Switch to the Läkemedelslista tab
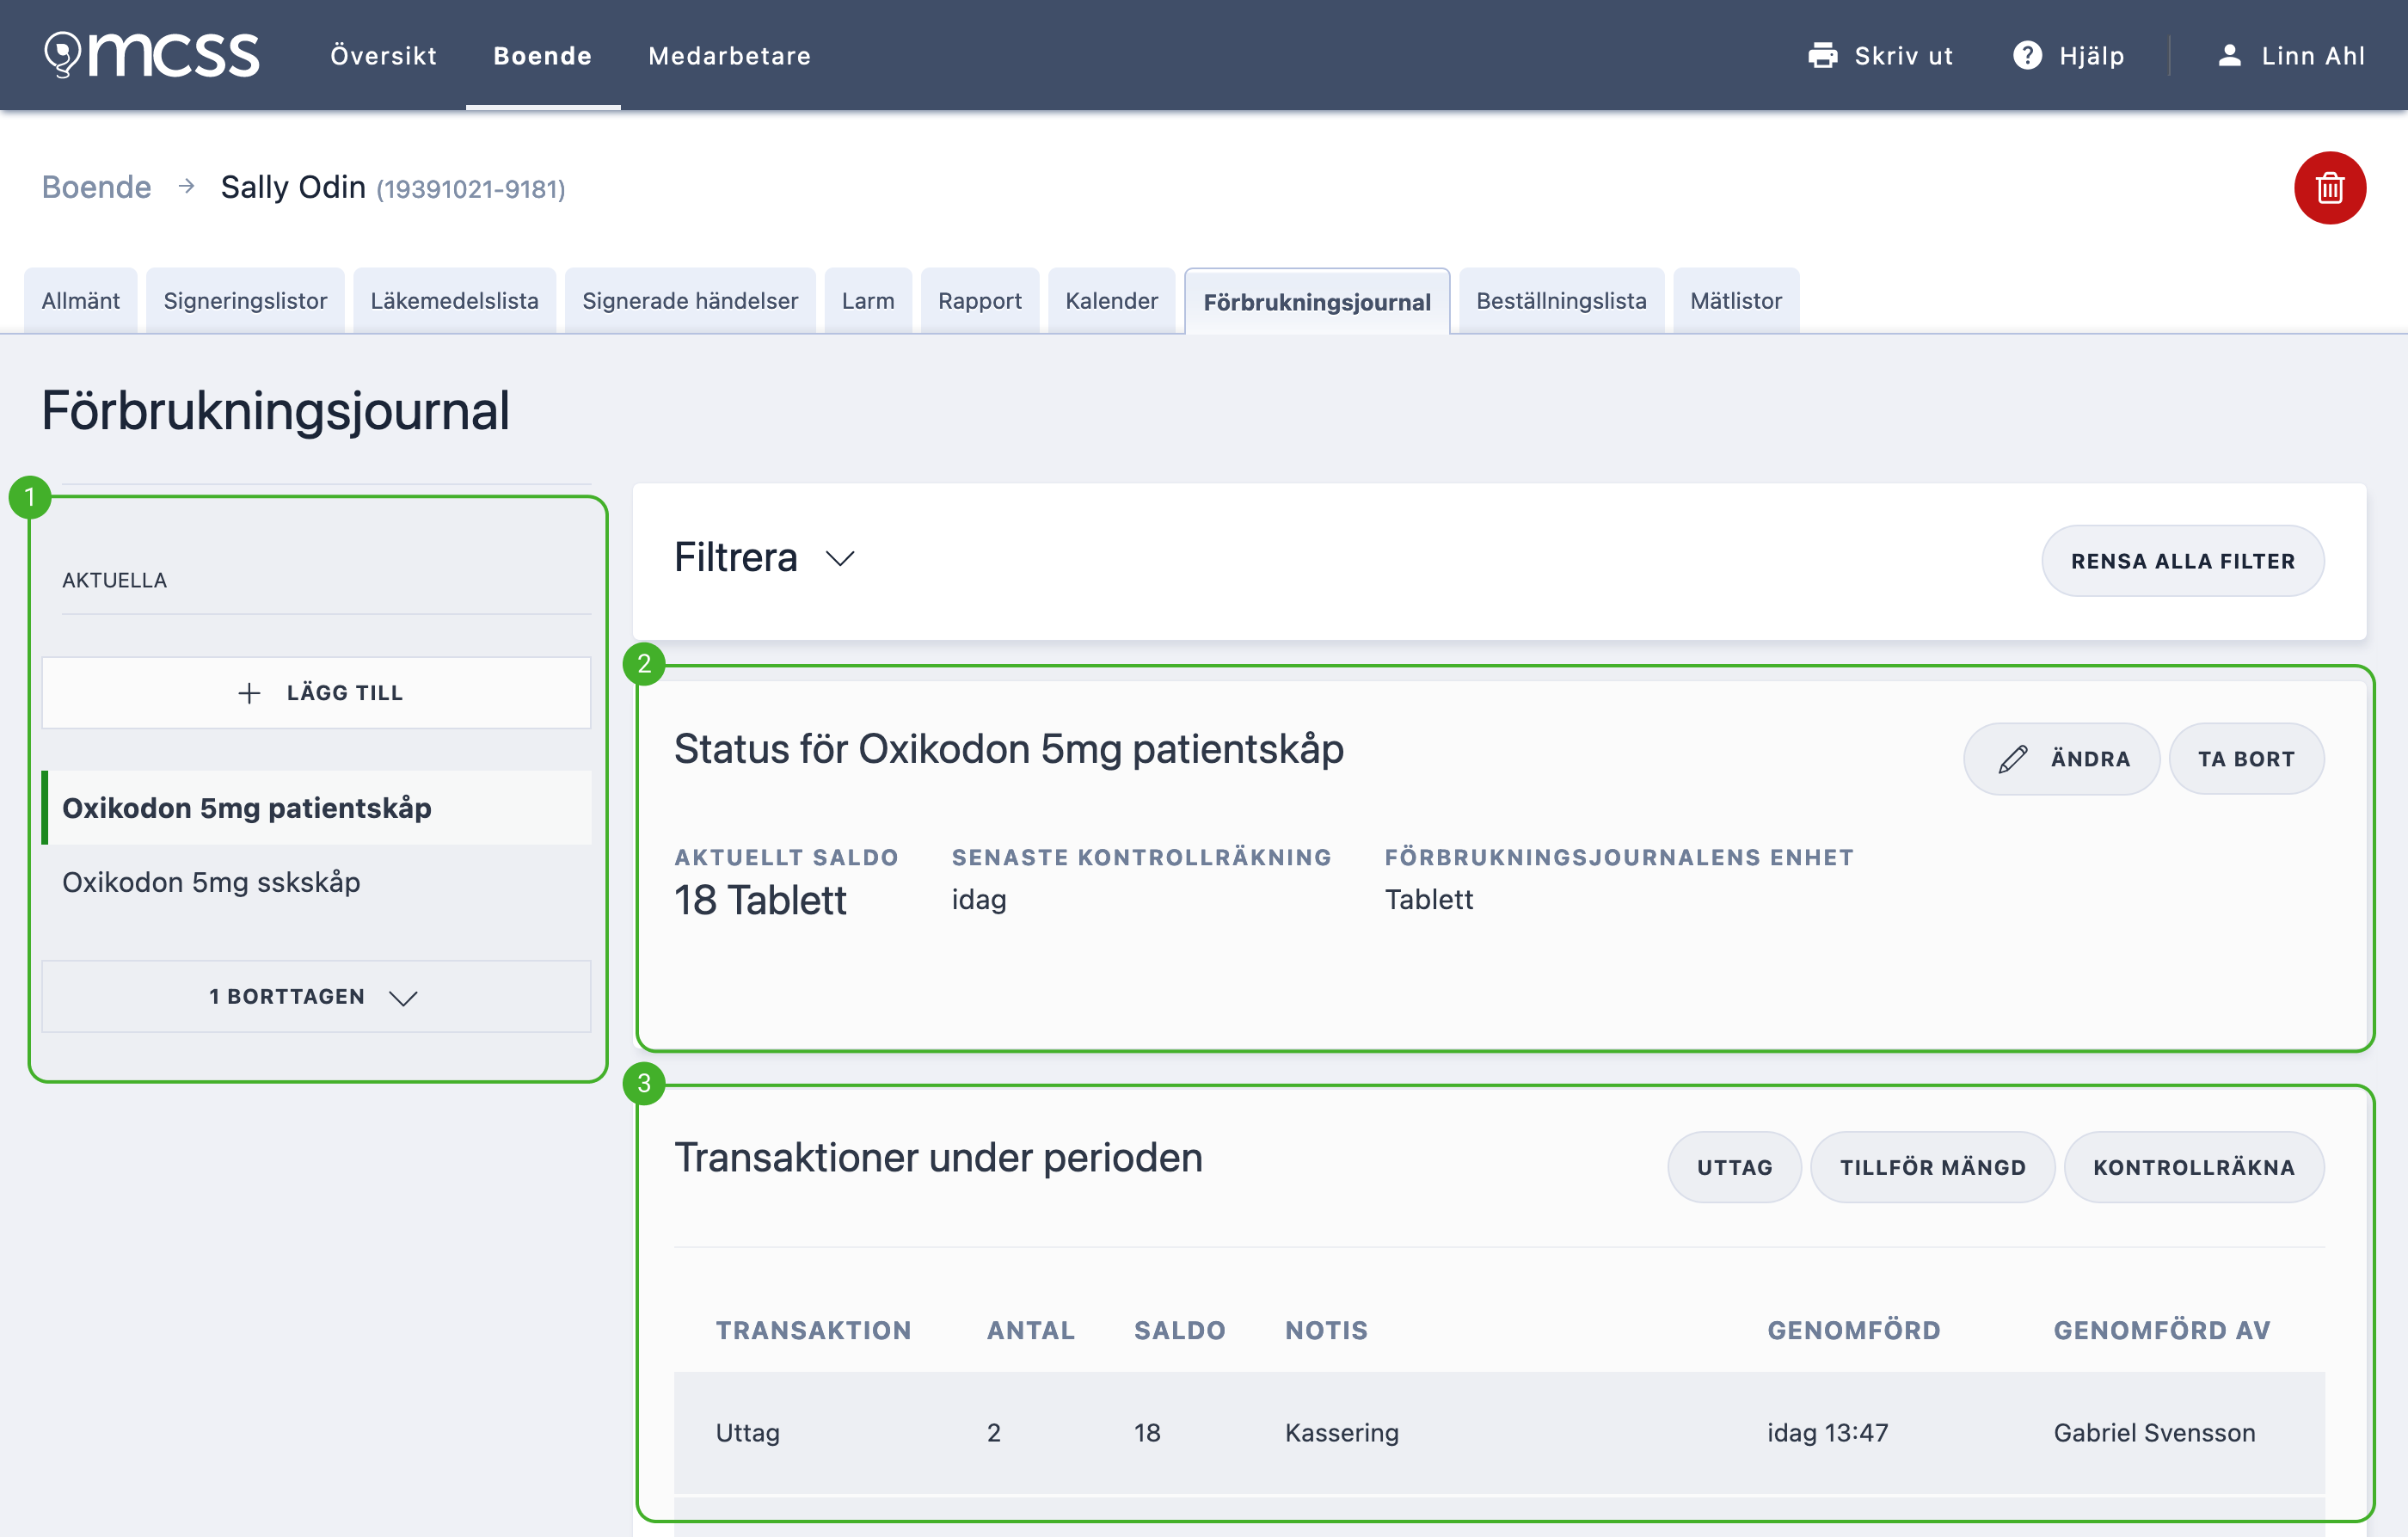Viewport: 2408px width, 1537px height. pos(454,301)
